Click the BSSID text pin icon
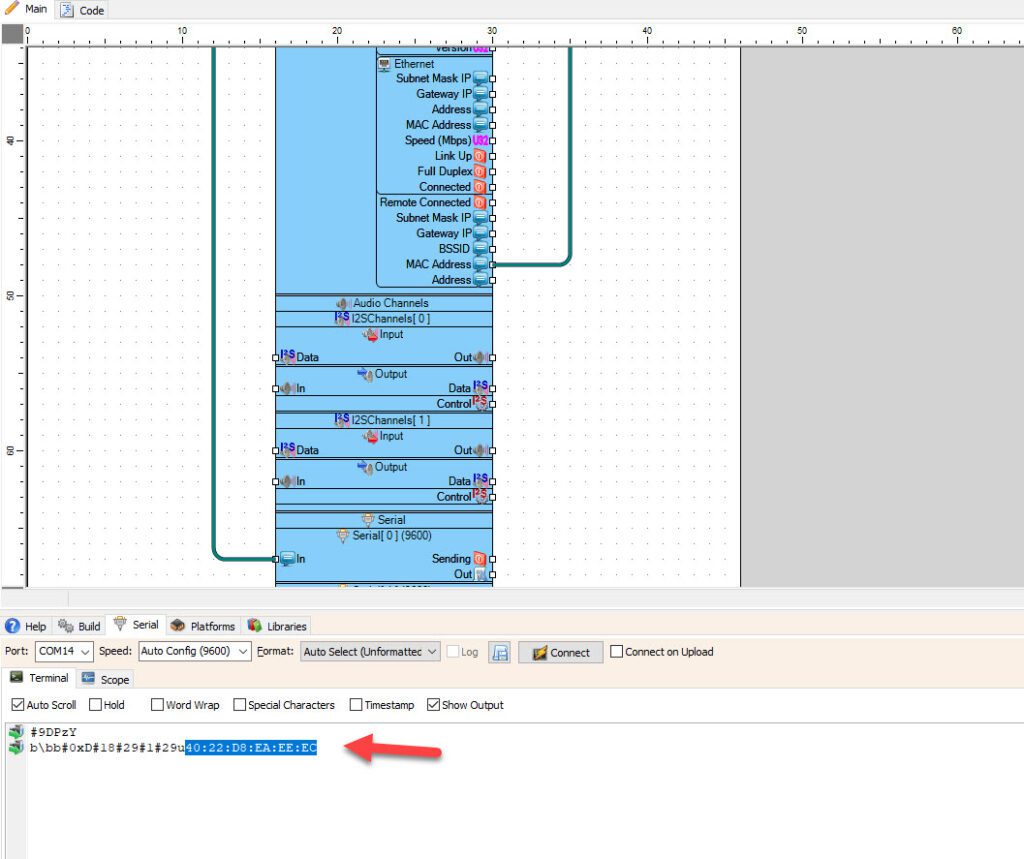 point(480,249)
